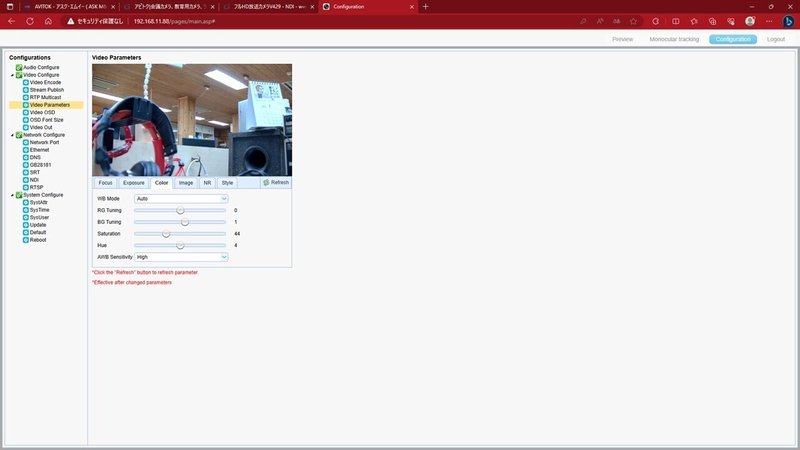Switch to the NR tab
Image resolution: width=800 pixels, height=450 pixels.
click(x=207, y=183)
